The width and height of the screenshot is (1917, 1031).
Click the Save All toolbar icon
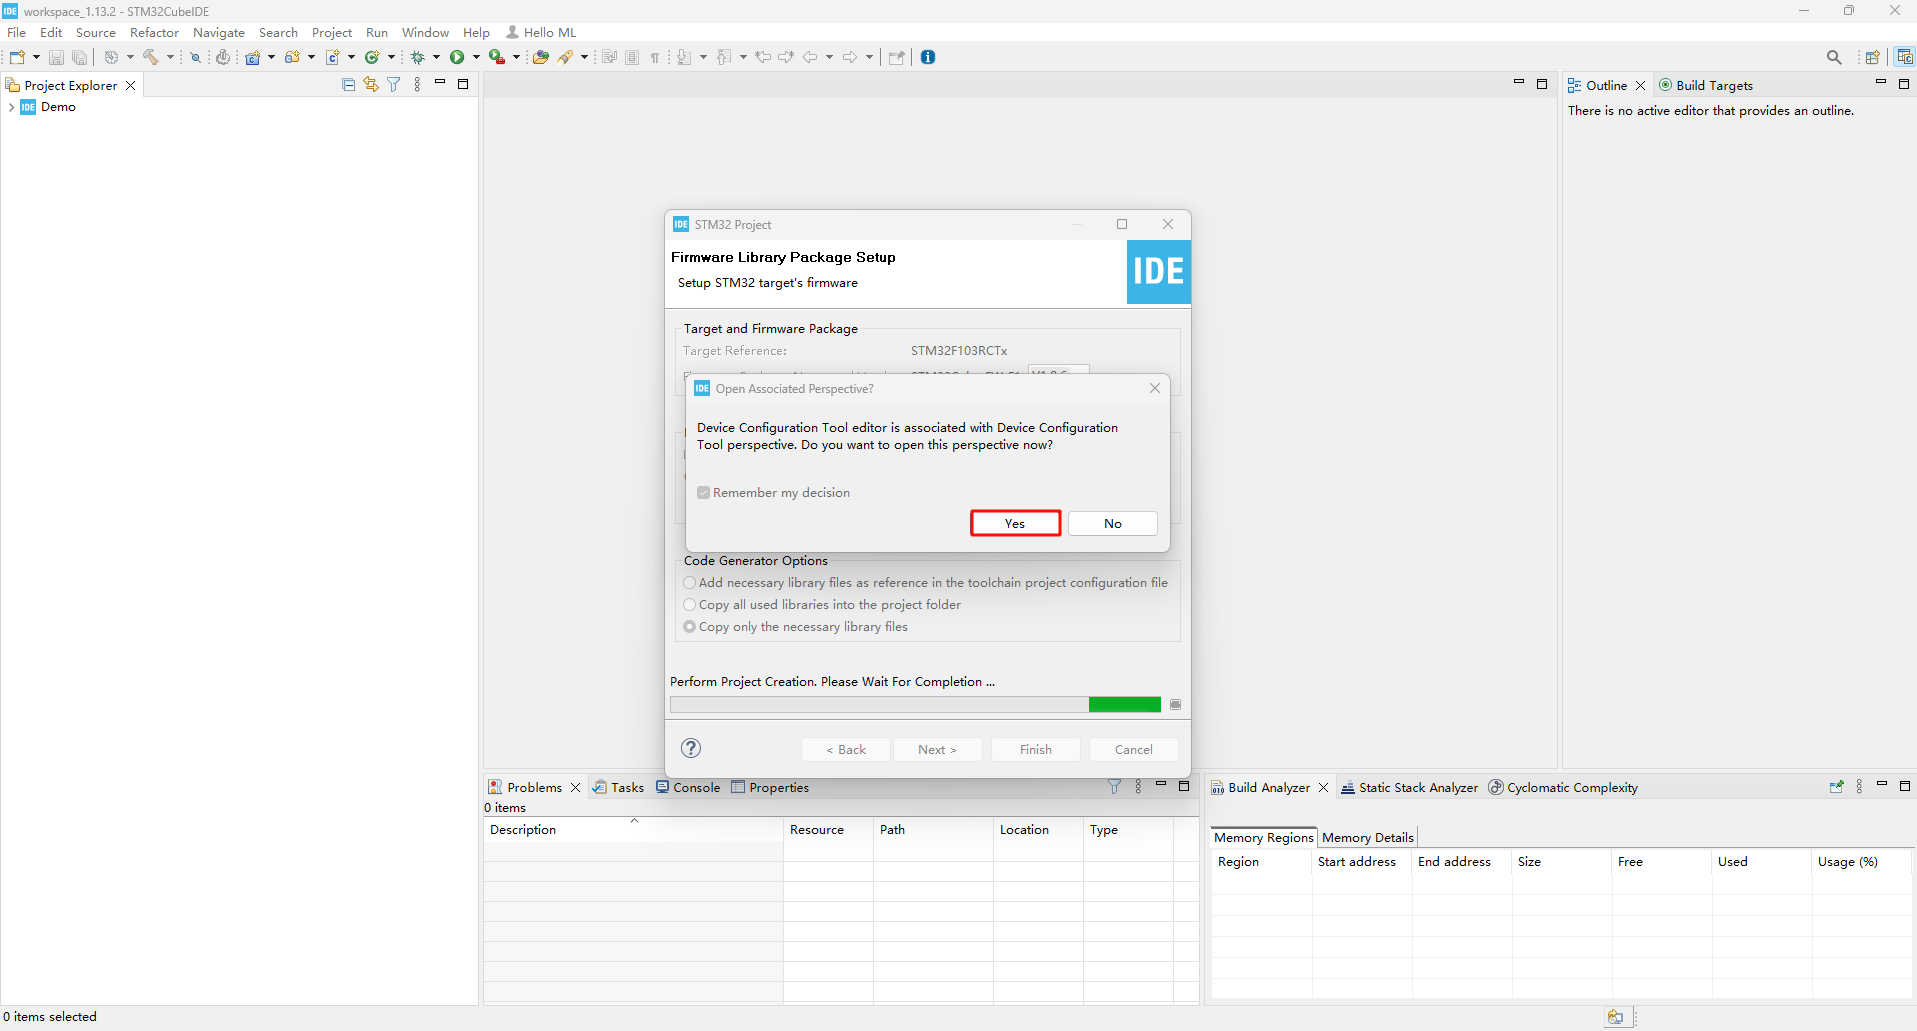point(80,57)
